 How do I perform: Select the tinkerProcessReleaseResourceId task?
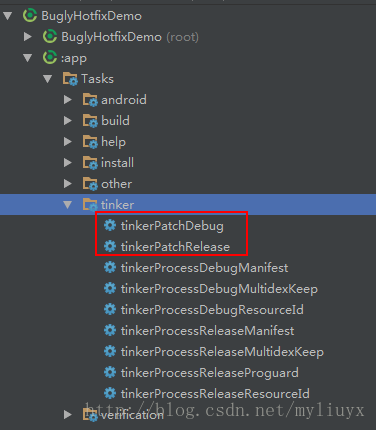pos(215,394)
